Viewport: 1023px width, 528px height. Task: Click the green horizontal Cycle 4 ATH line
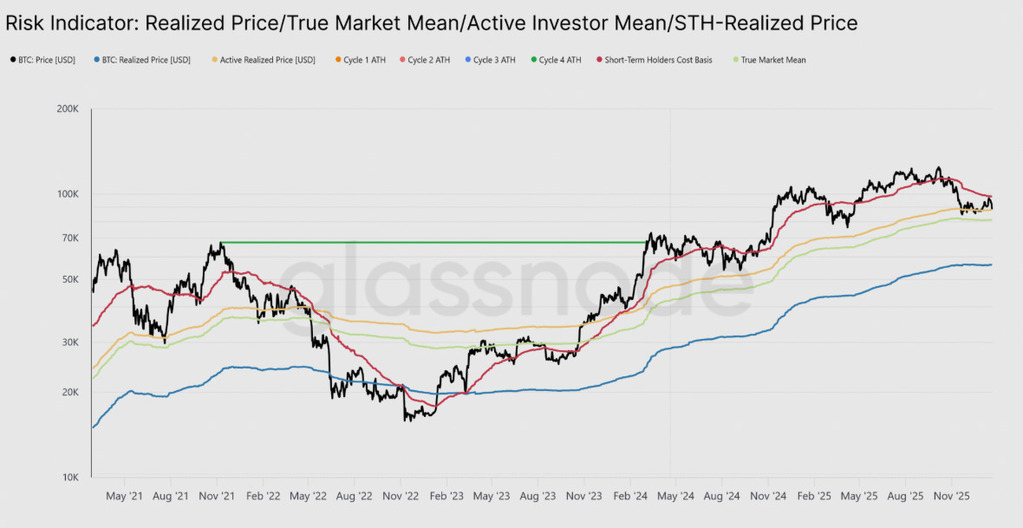430,242
